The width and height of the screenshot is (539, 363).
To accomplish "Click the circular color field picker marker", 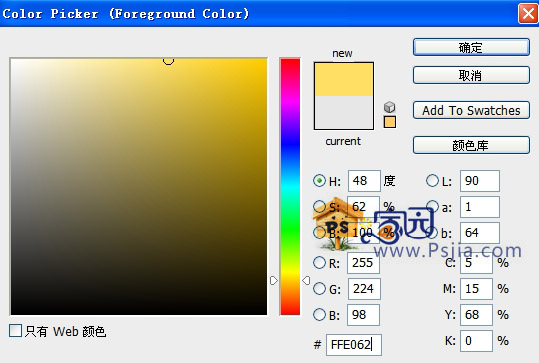I will pos(168,60).
